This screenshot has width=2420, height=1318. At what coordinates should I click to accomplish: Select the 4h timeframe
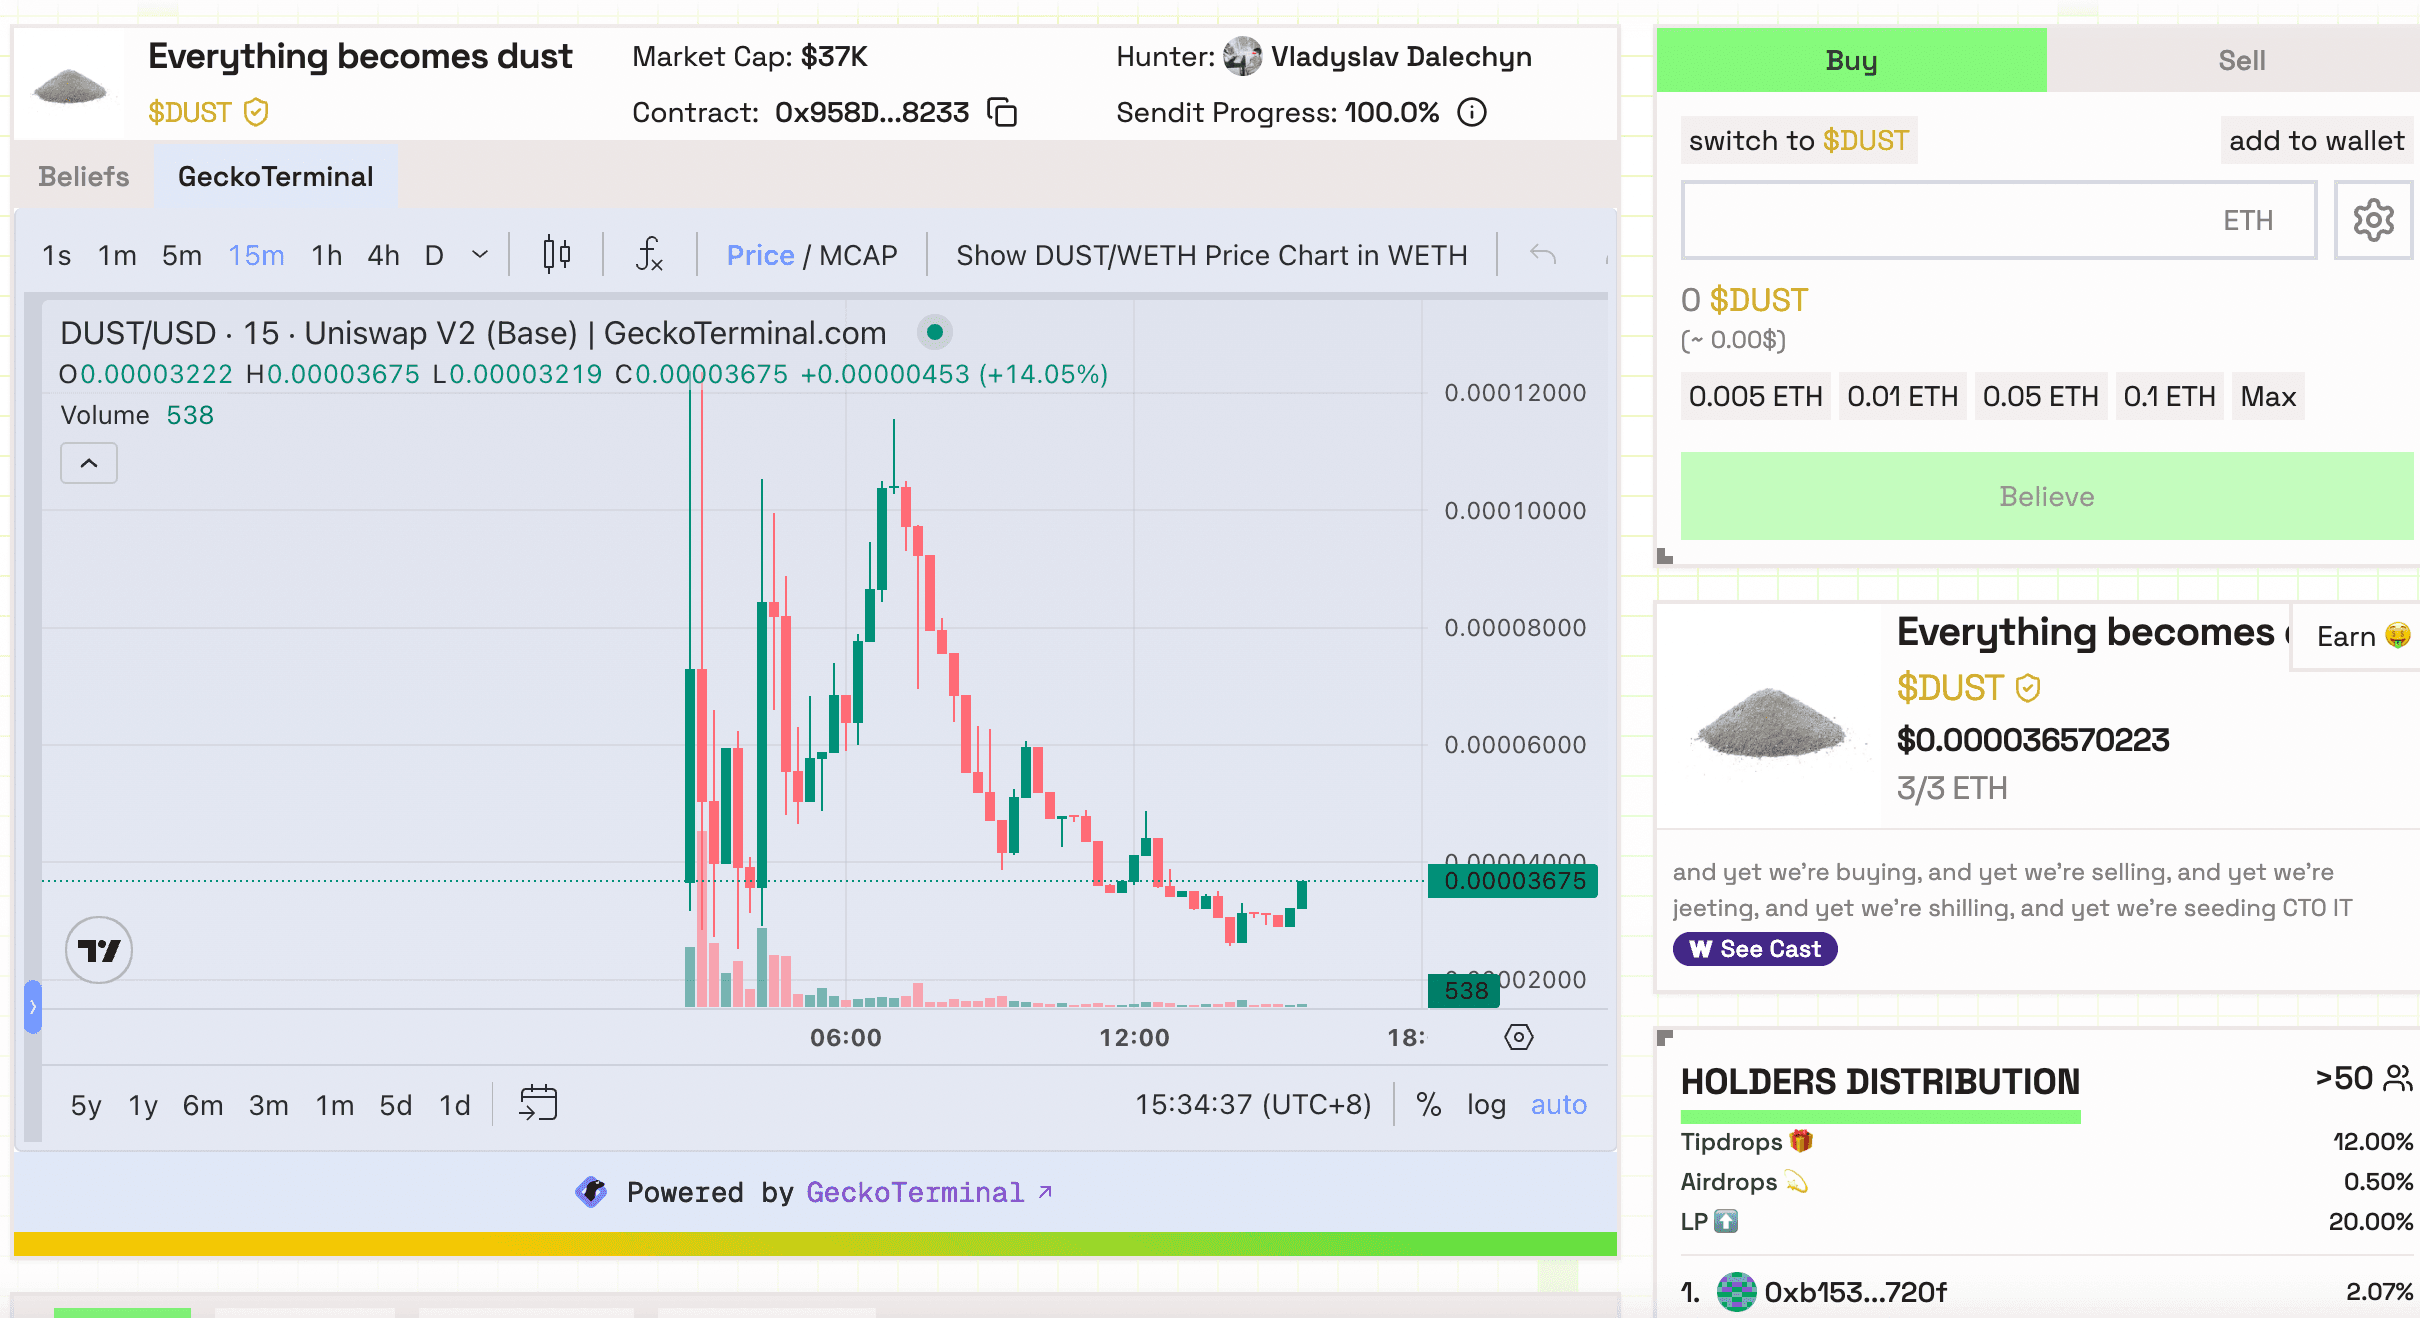coord(384,255)
